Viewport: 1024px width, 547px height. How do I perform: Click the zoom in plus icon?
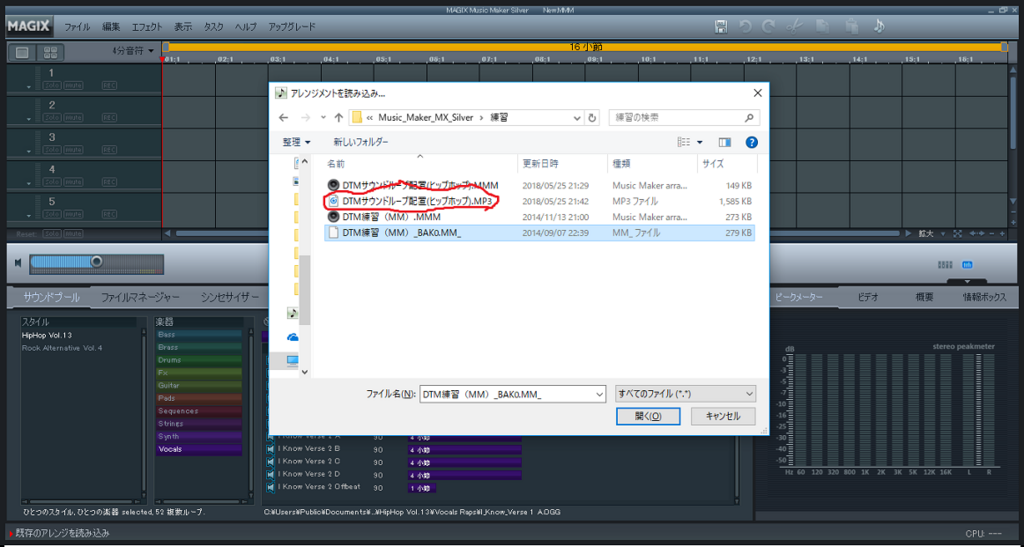point(1002,234)
